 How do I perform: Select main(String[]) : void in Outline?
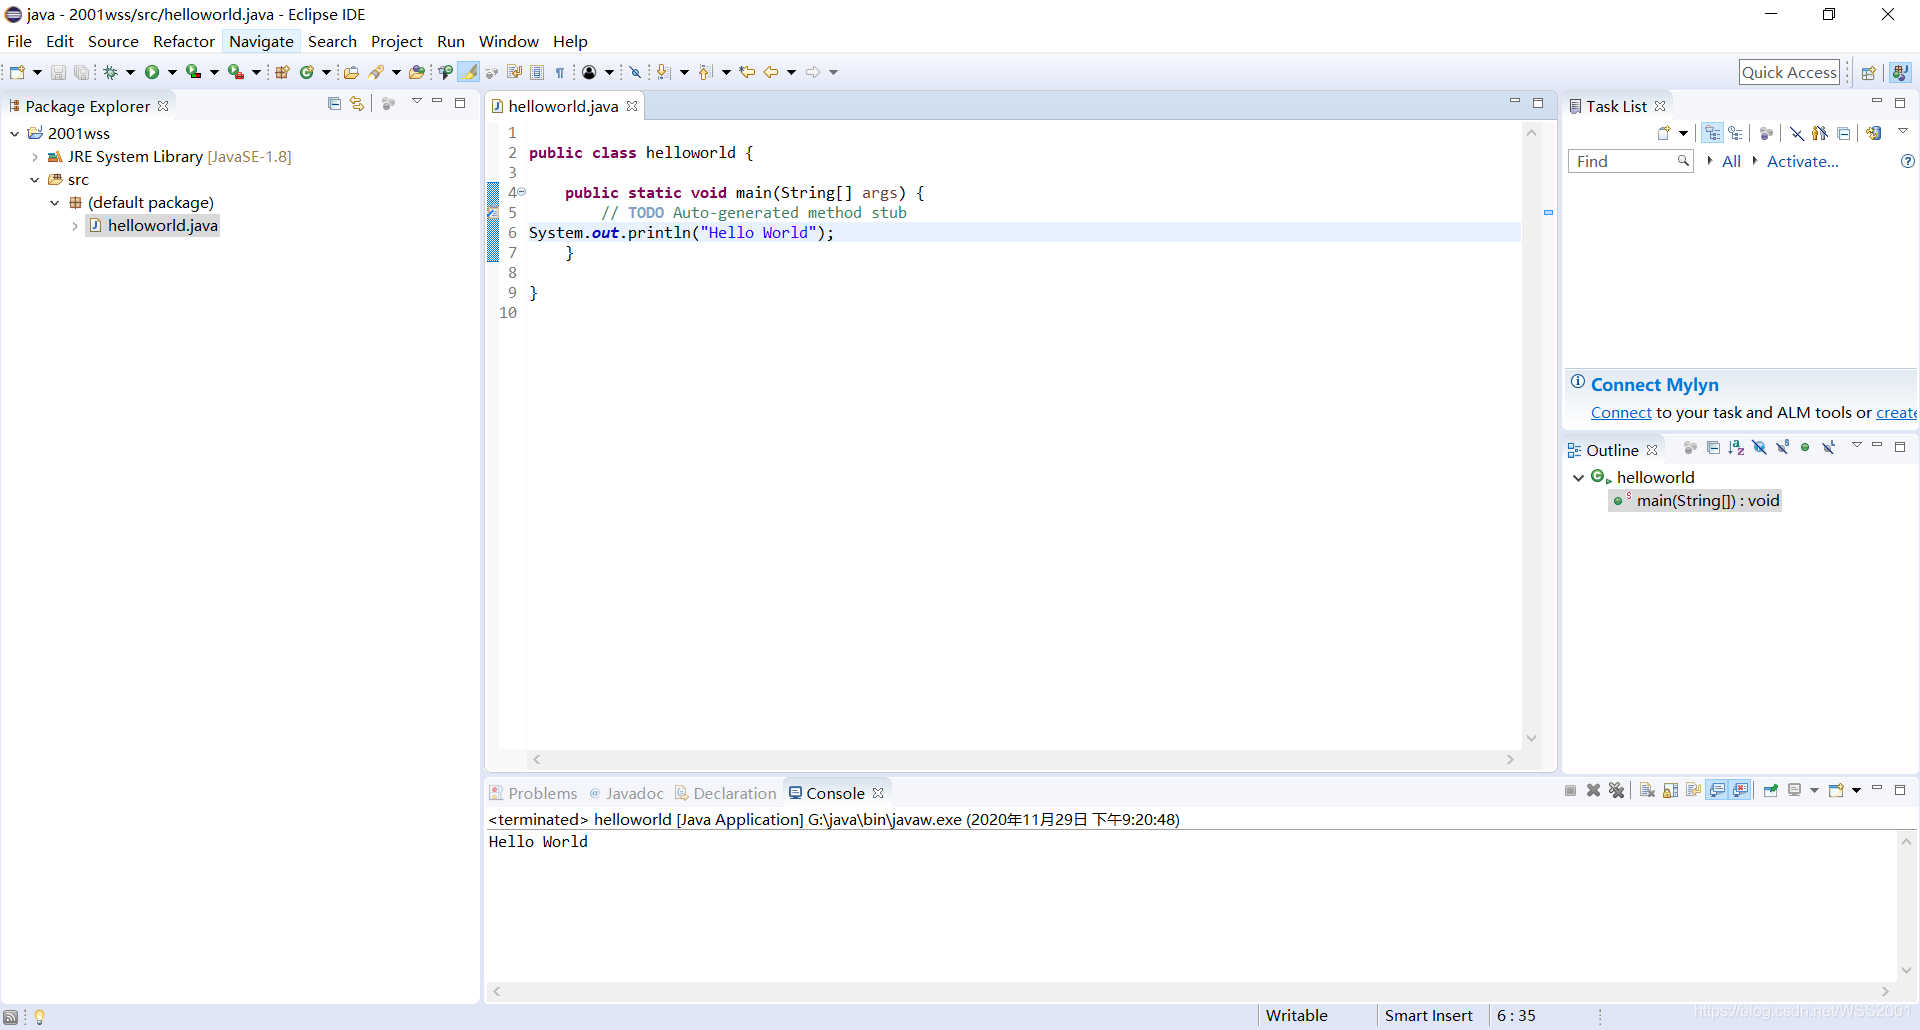pyautogui.click(x=1696, y=501)
